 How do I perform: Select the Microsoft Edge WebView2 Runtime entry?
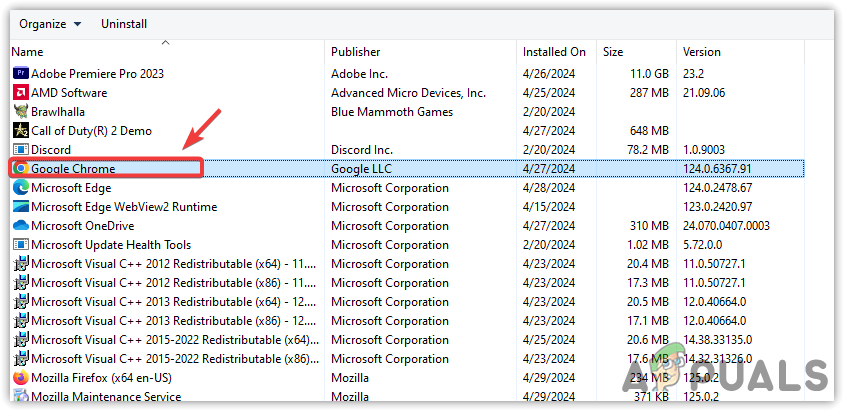coord(124,207)
